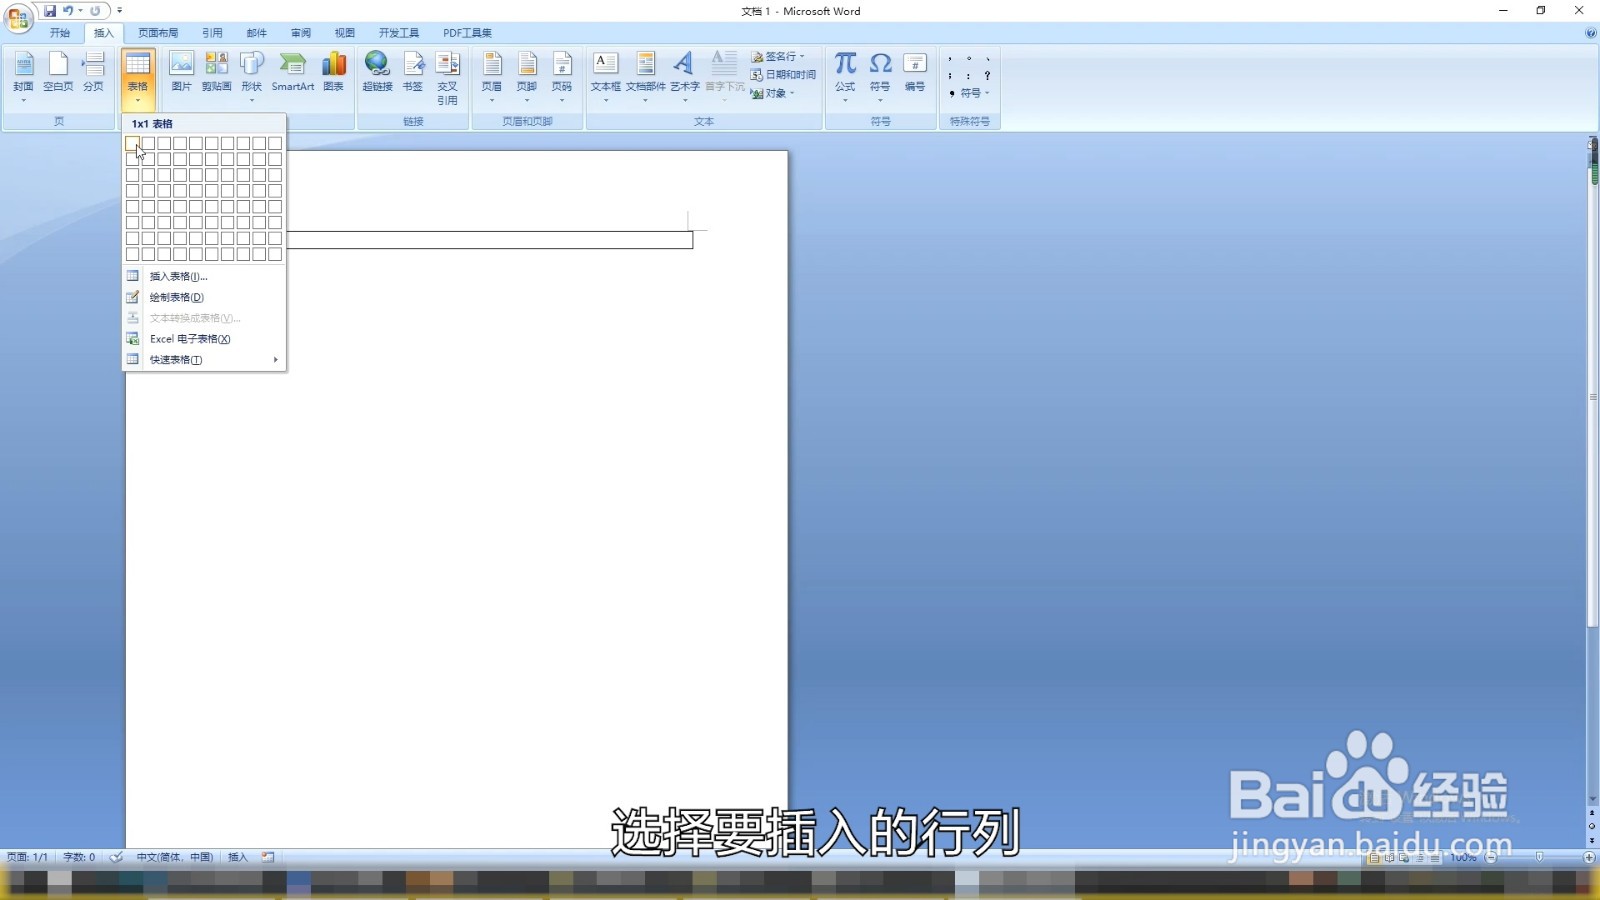Insert a SmartArt graphic
This screenshot has width=1600, height=900.
293,73
